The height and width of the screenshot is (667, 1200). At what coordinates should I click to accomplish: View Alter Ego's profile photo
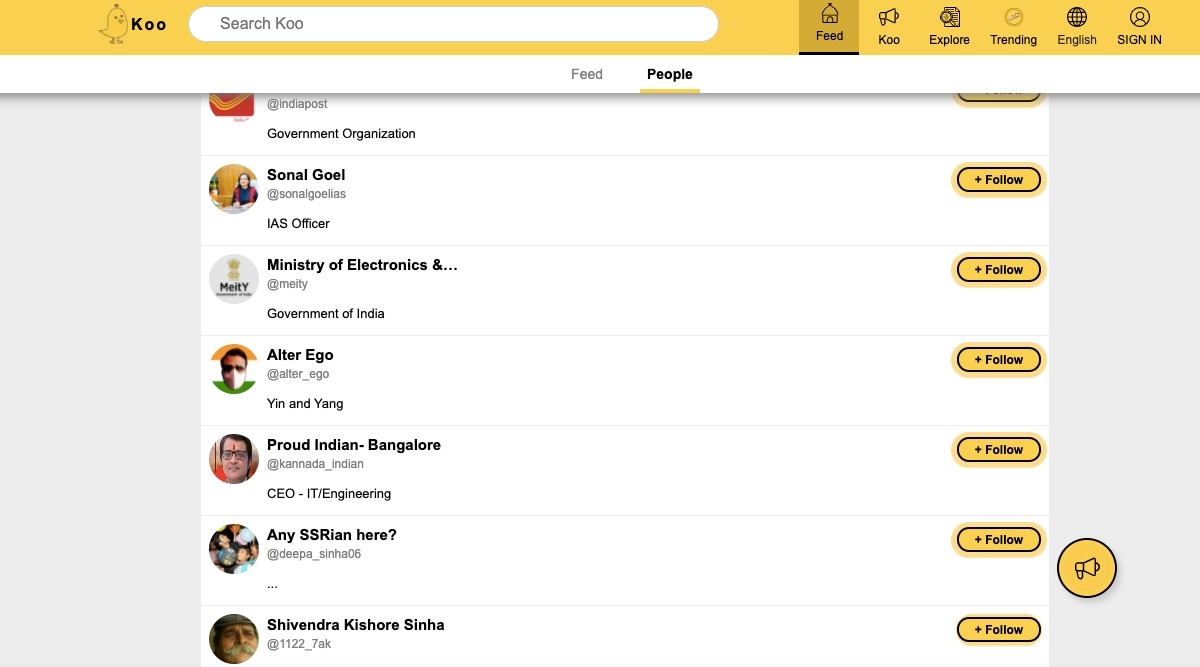tap(233, 368)
